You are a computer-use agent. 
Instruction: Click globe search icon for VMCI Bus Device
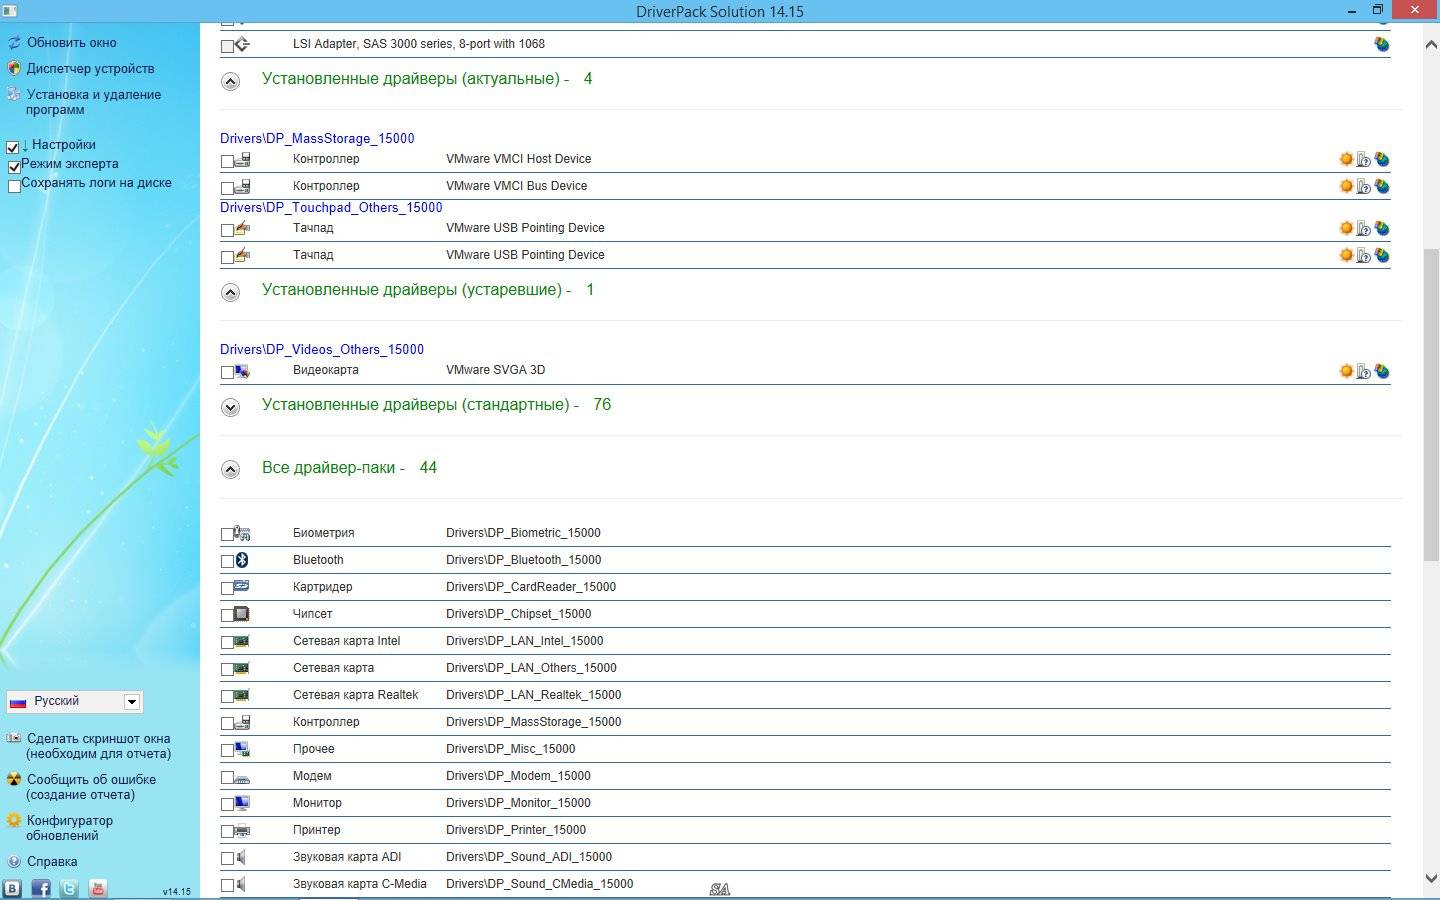(1381, 186)
